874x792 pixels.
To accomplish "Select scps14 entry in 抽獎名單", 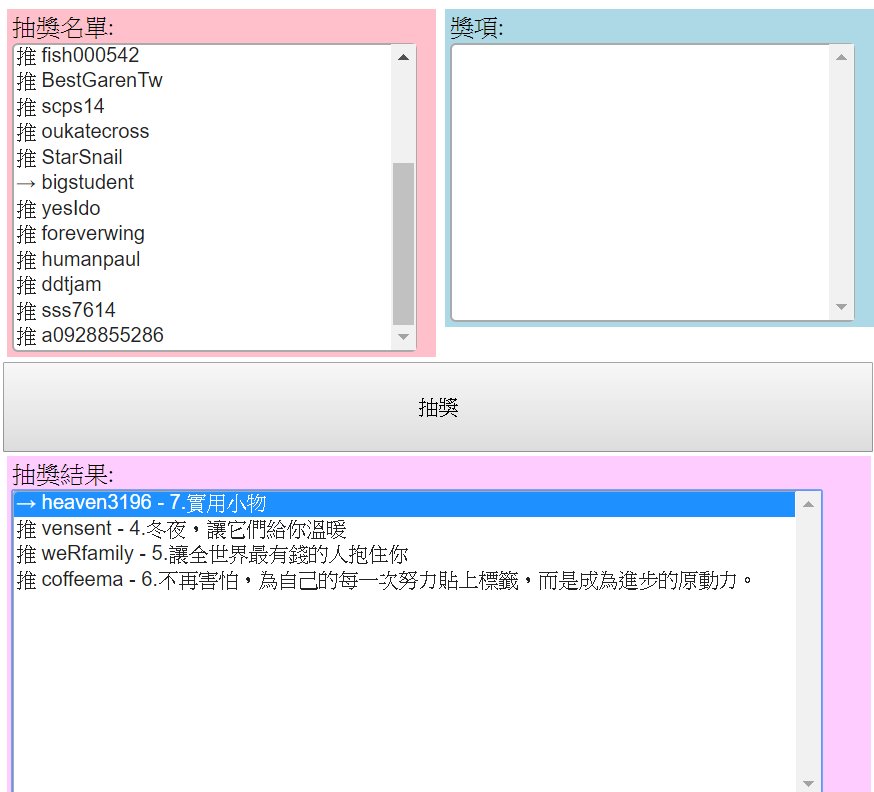I will tap(203, 106).
